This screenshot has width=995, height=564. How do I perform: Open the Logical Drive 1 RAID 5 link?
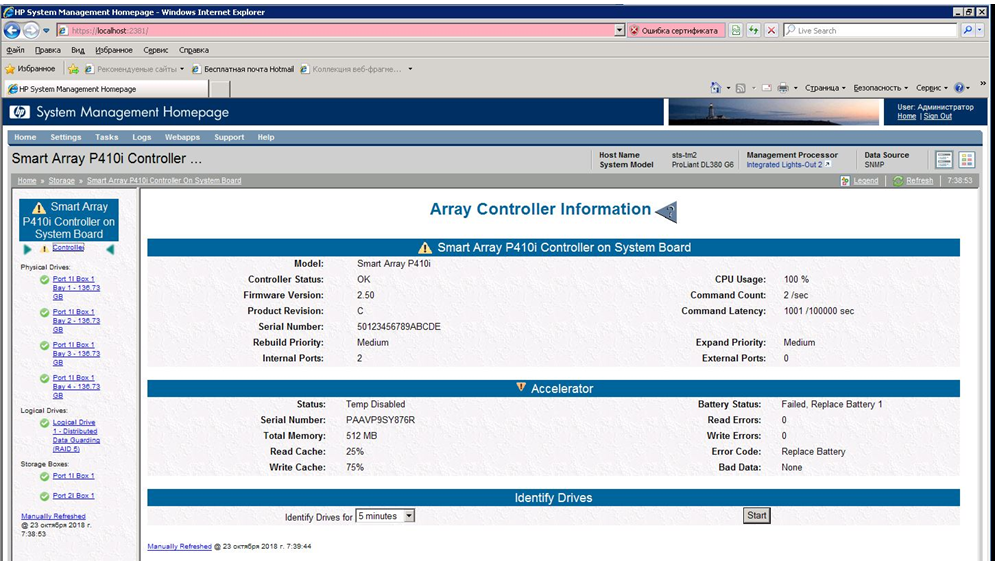tap(76, 435)
